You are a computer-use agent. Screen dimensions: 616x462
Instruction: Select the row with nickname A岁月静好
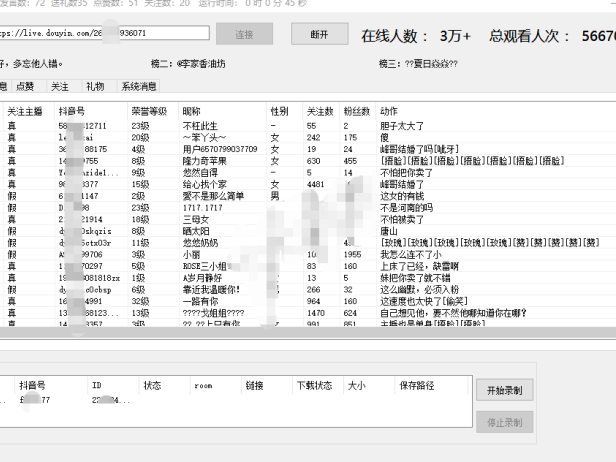308,278
